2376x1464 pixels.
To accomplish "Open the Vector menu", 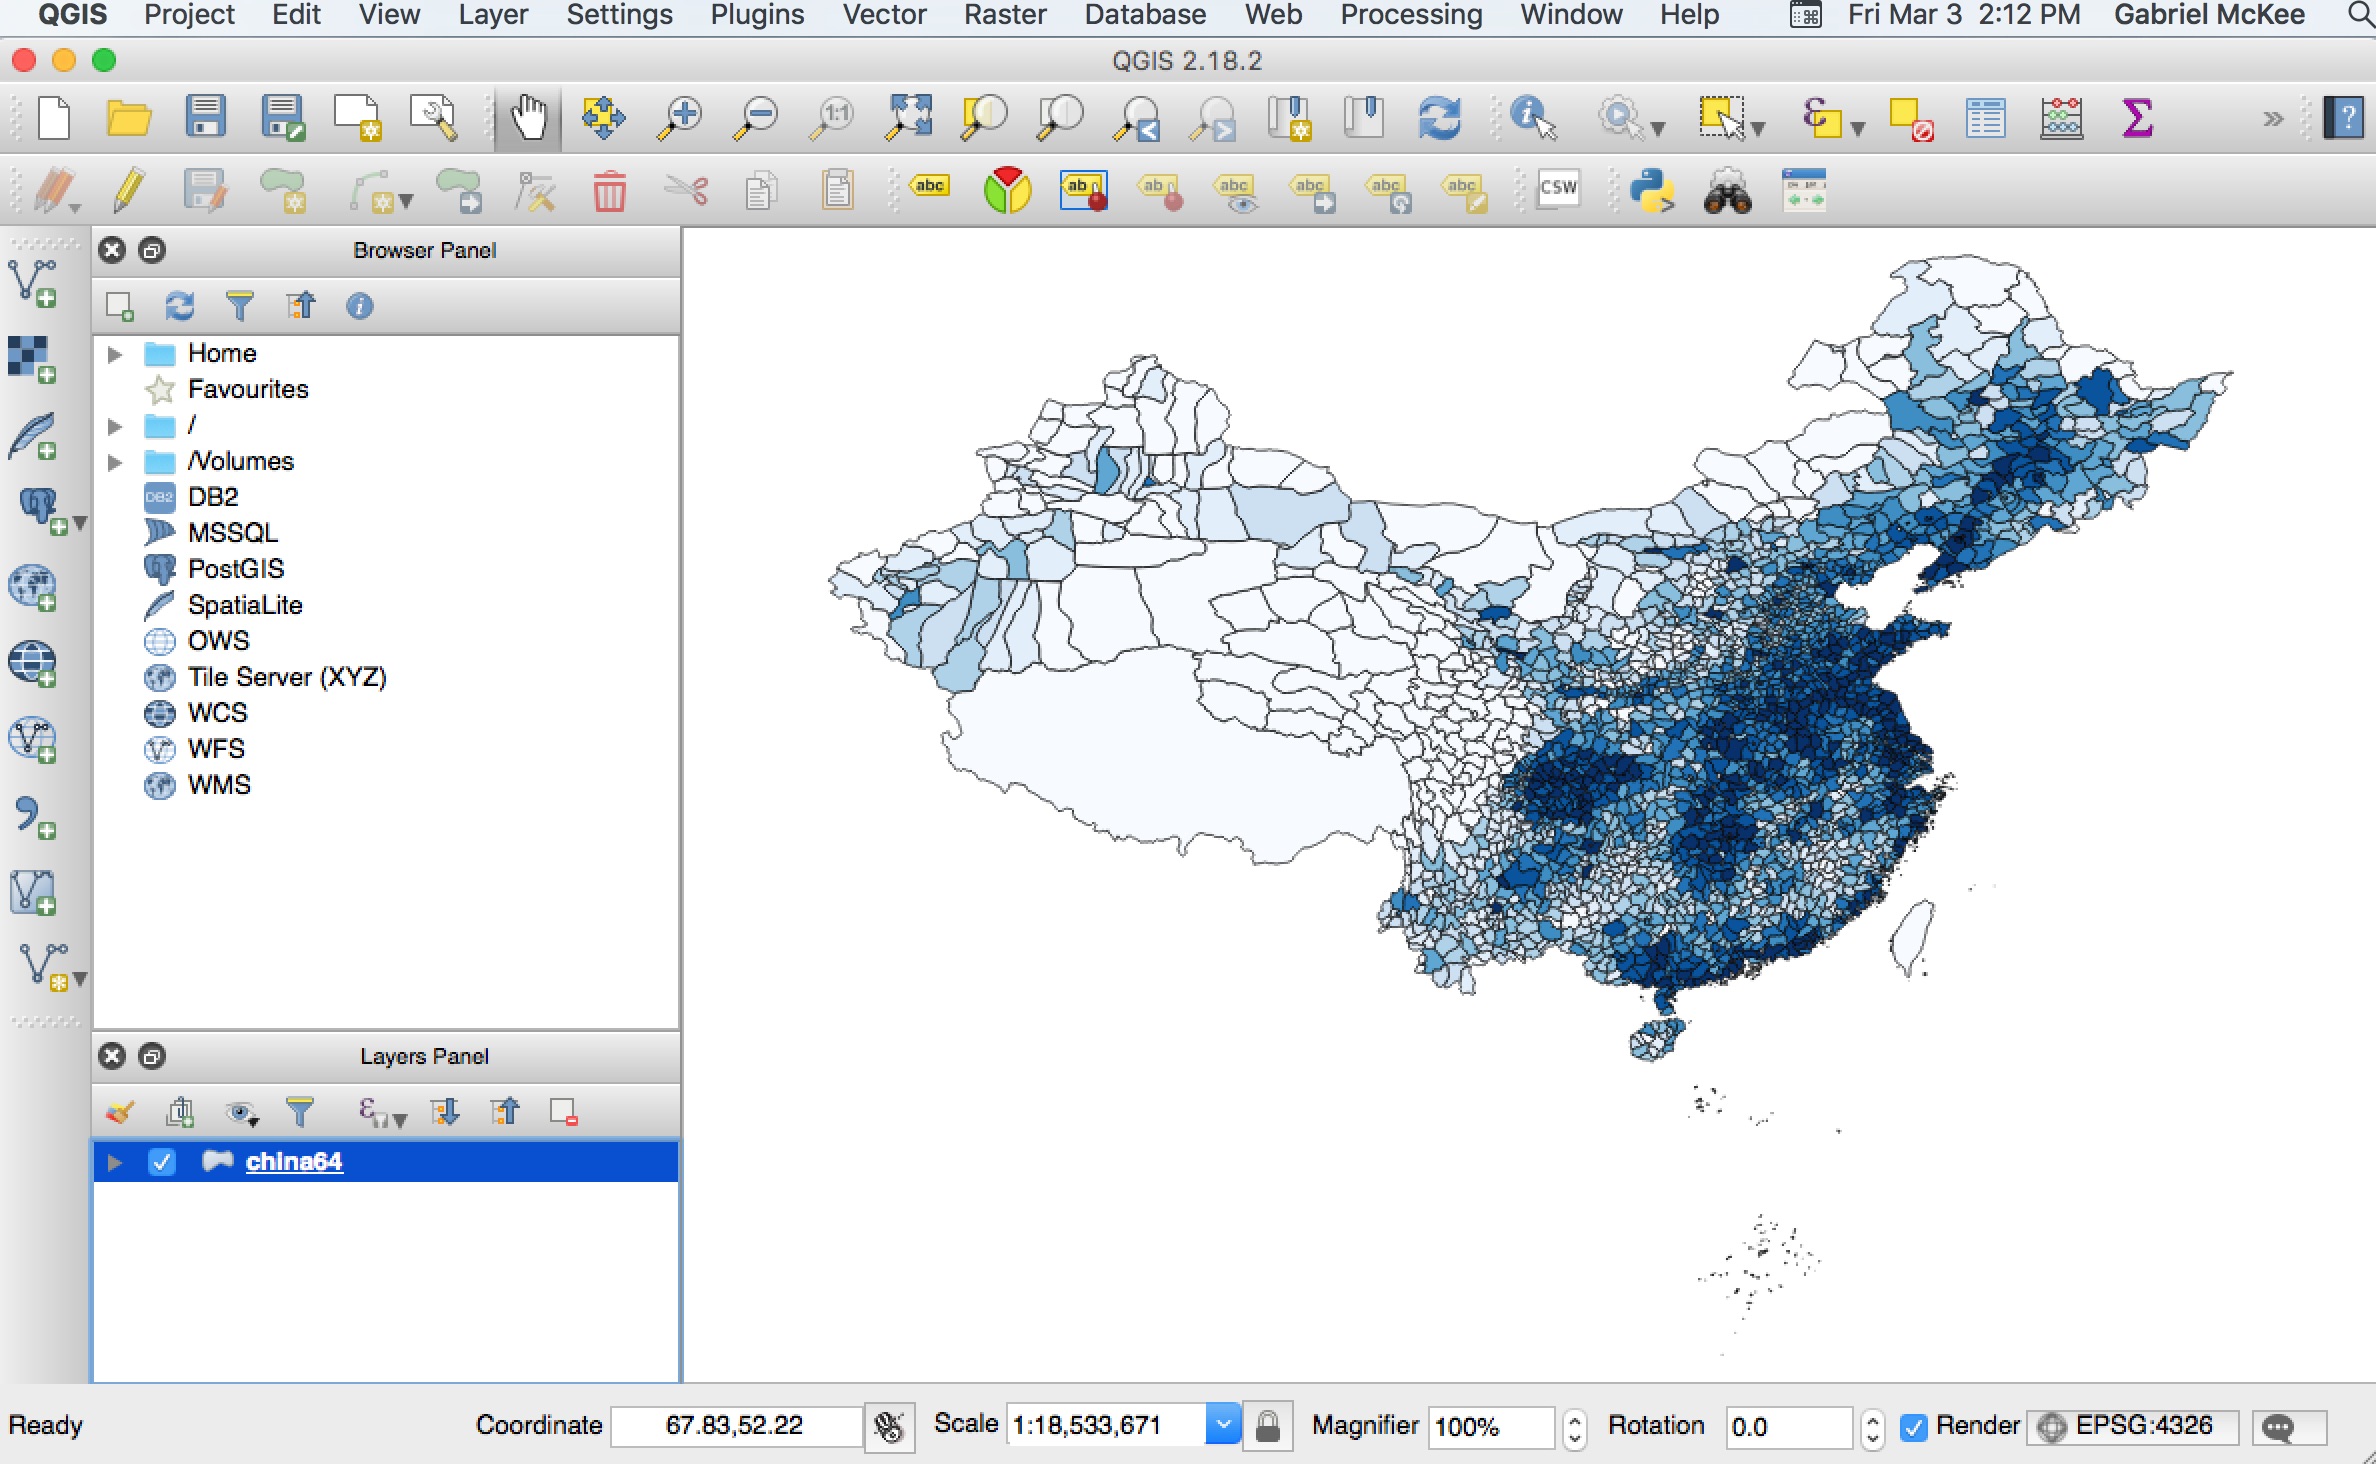I will (x=883, y=15).
